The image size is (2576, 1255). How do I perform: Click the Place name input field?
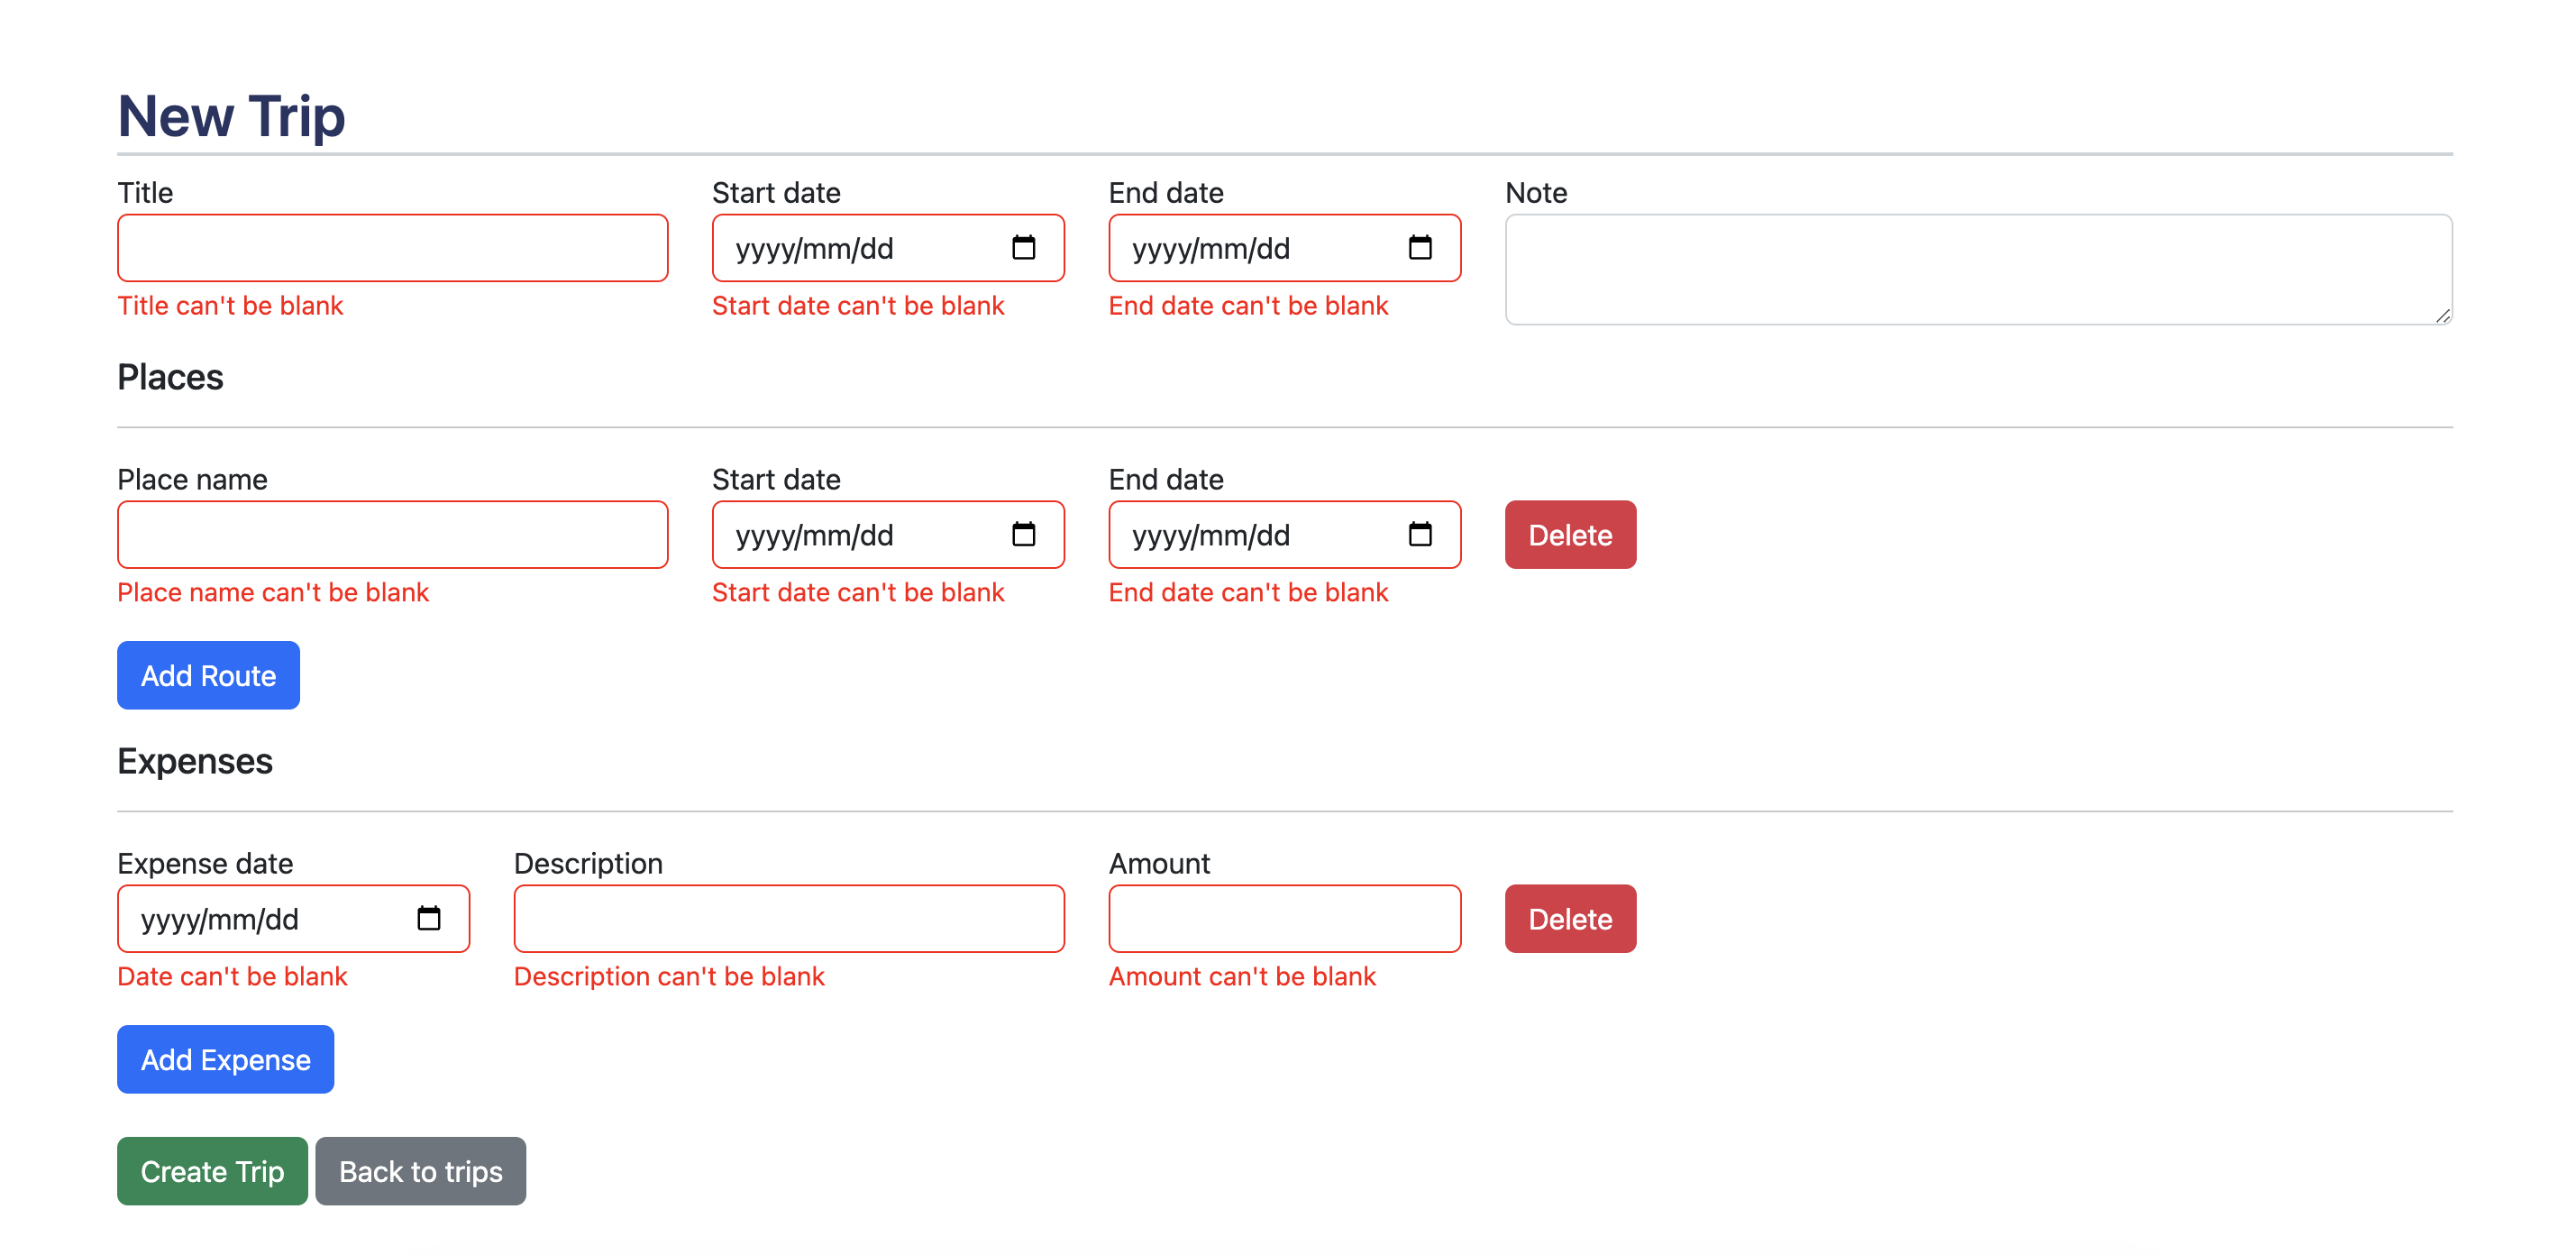click(392, 535)
